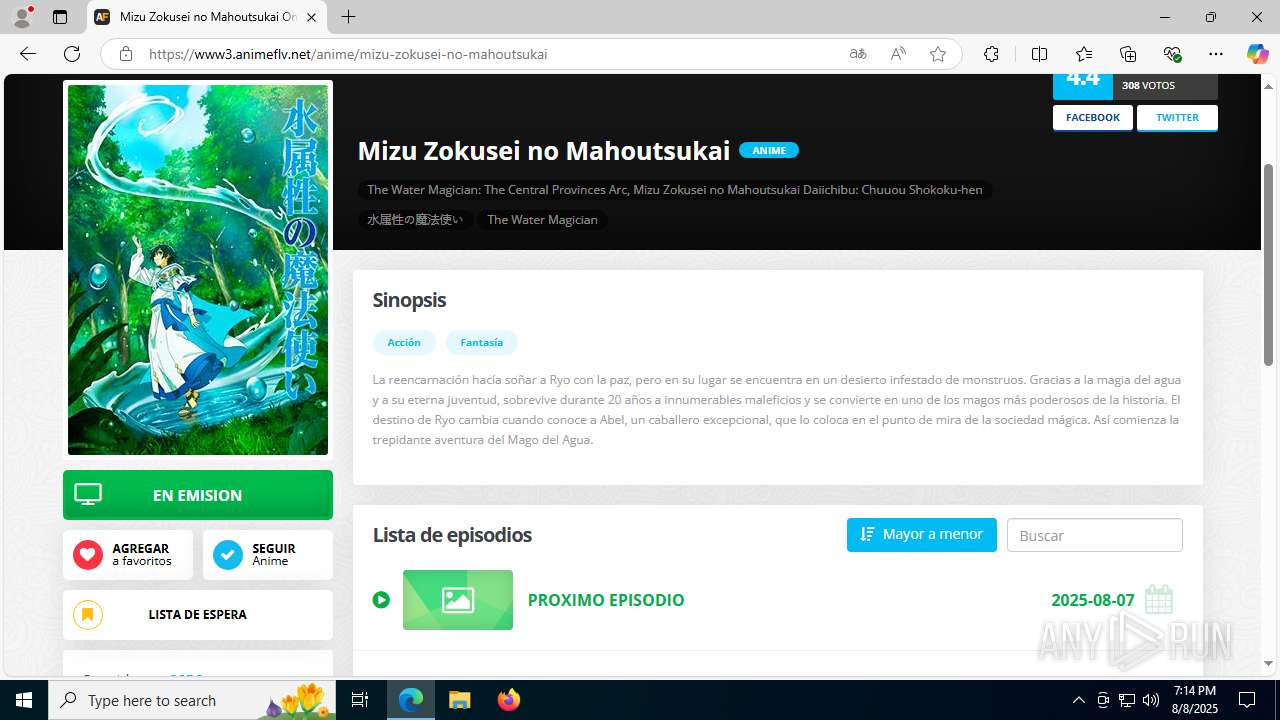Click the taskbar search box
The width and height of the screenshot is (1280, 720).
point(191,700)
